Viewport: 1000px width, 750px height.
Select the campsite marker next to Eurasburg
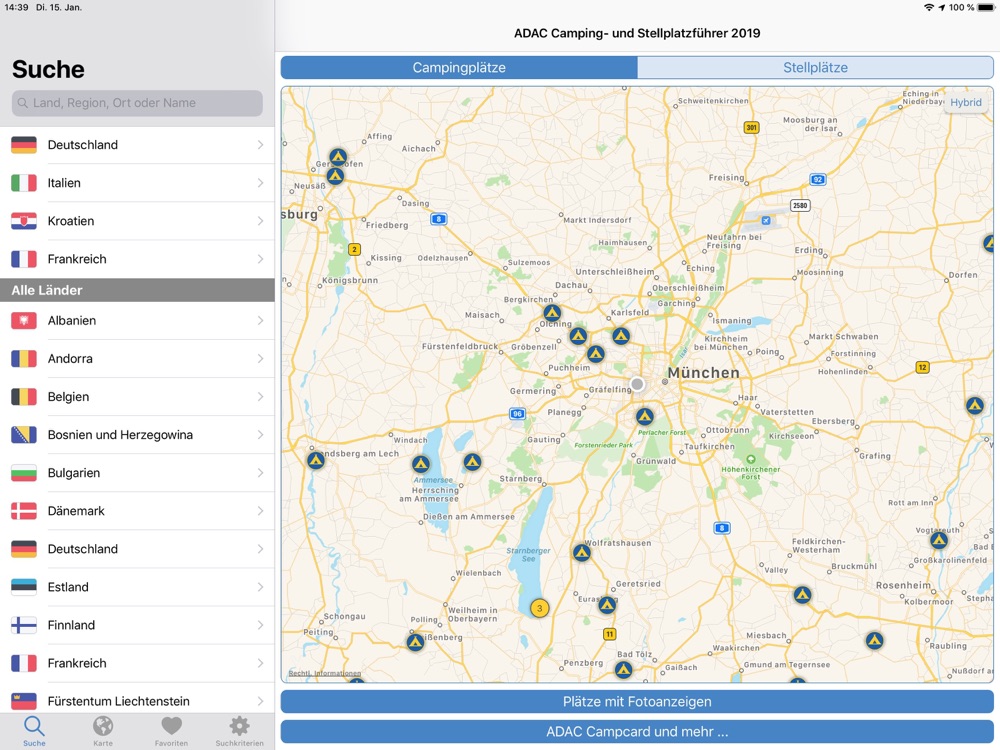tap(607, 604)
